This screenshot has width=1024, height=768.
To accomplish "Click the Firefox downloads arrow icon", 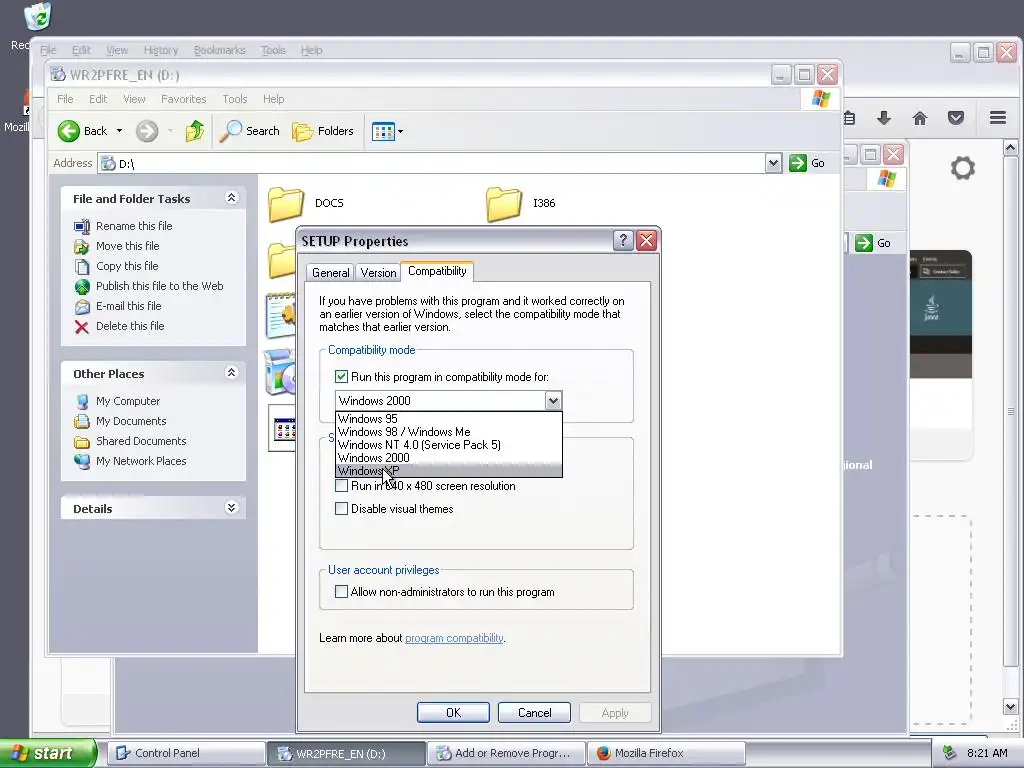I will [884, 118].
